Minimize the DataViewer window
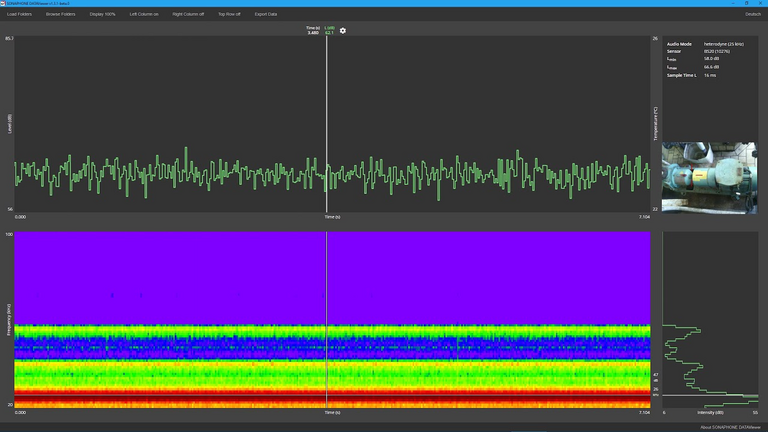Image resolution: width=768 pixels, height=432 pixels. pos(731,3)
